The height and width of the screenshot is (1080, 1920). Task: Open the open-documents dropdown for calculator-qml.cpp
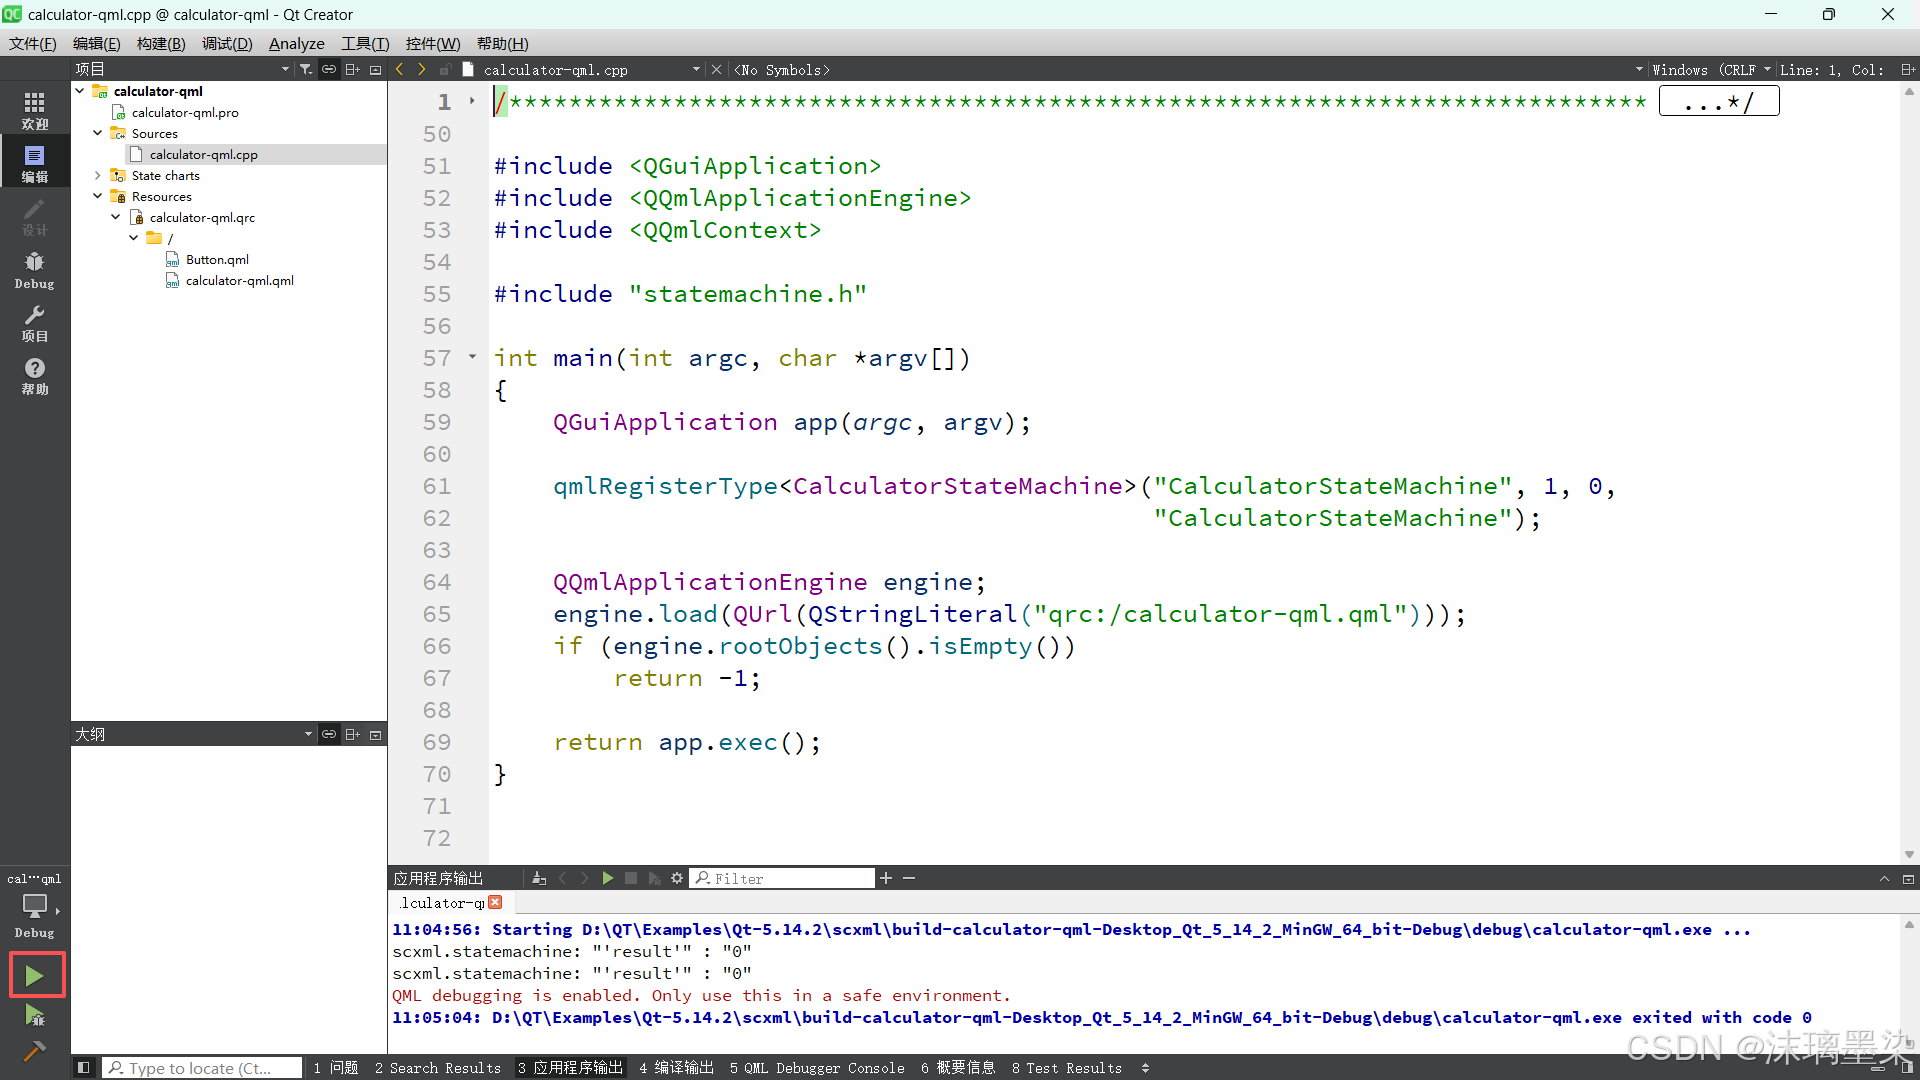coord(590,69)
